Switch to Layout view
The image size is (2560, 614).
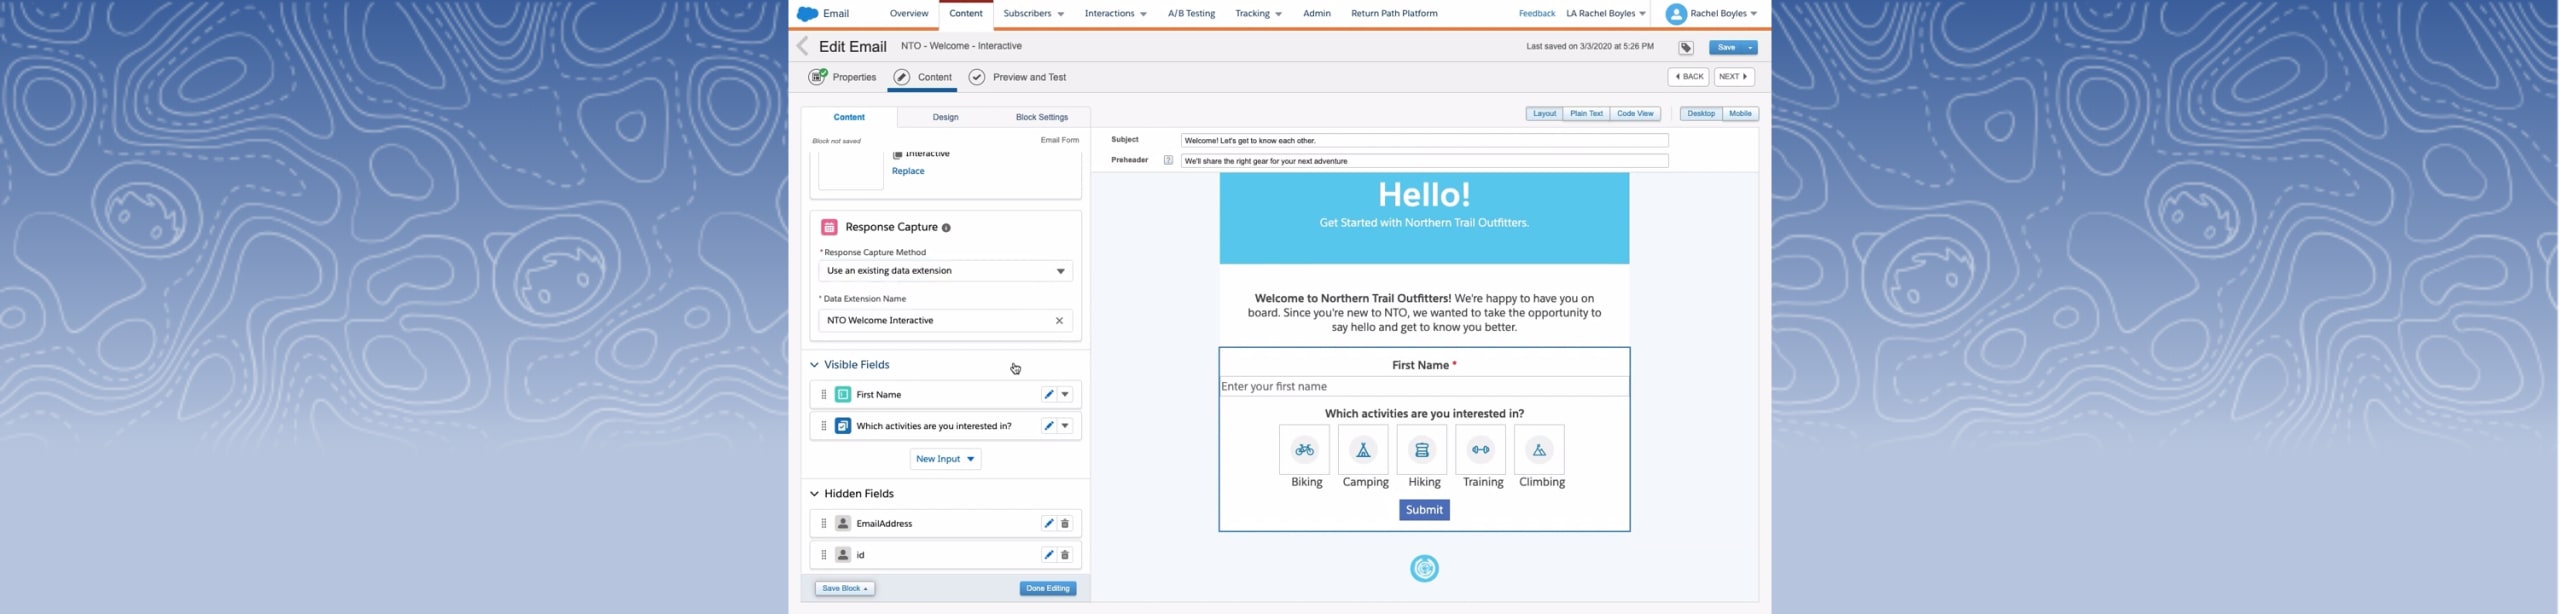[x=1544, y=114]
